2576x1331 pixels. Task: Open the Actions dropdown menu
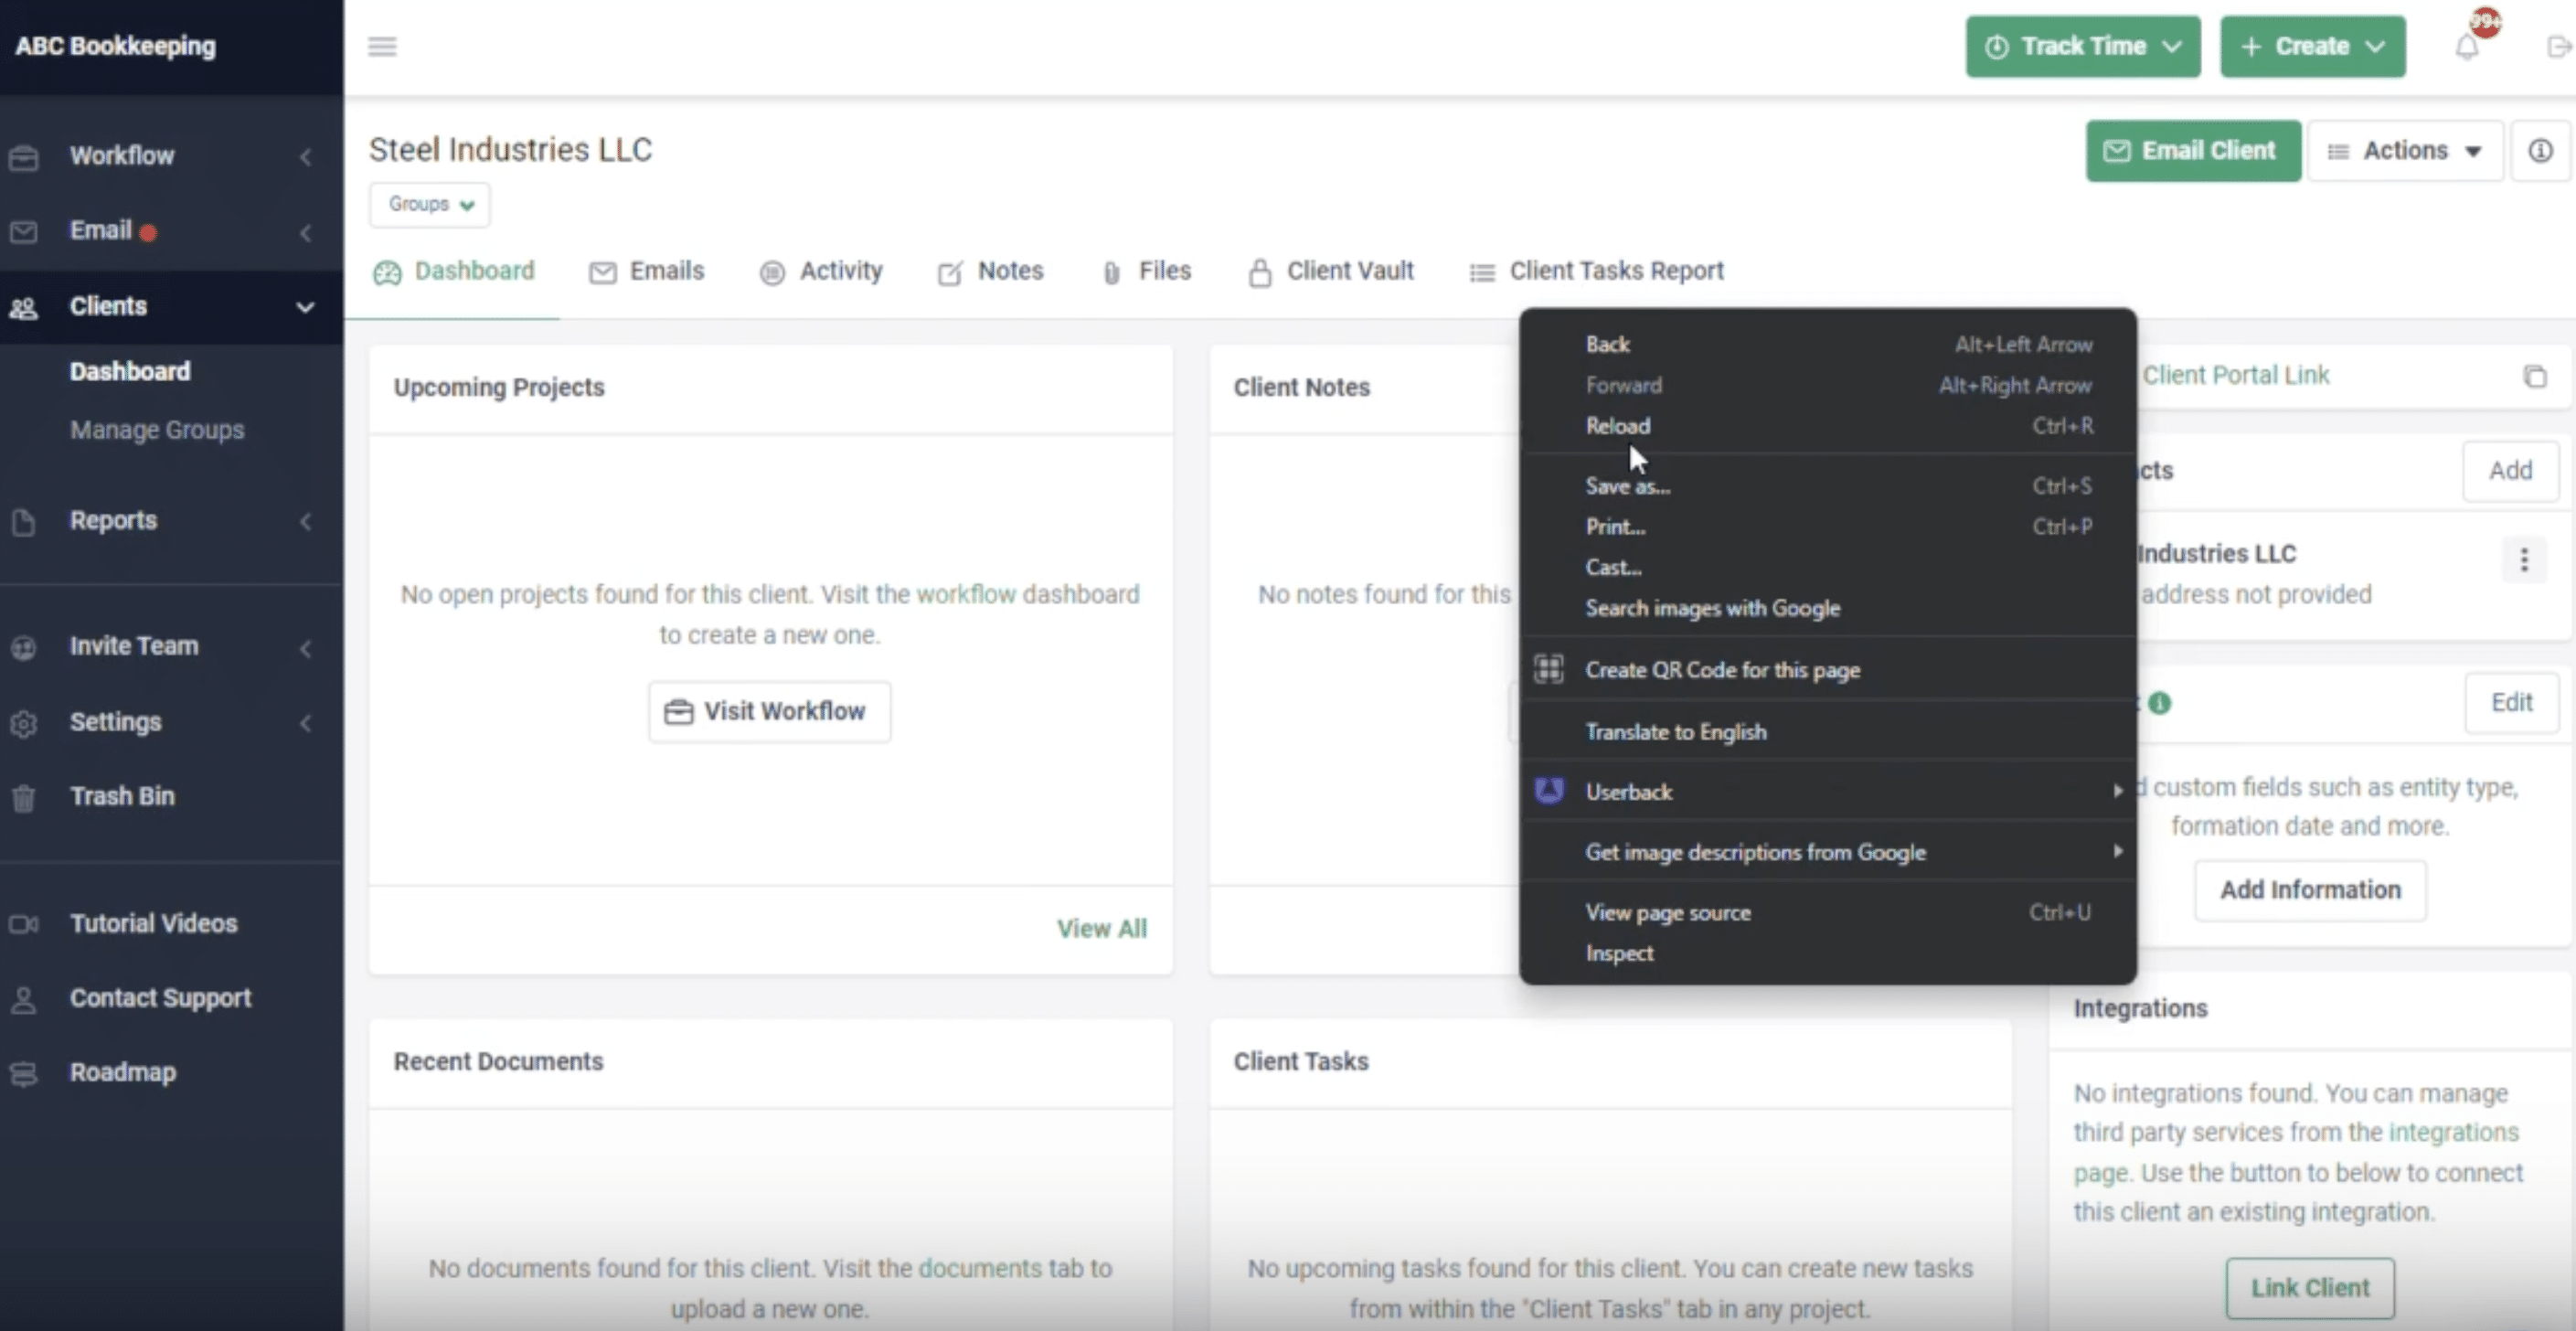pos(2405,151)
